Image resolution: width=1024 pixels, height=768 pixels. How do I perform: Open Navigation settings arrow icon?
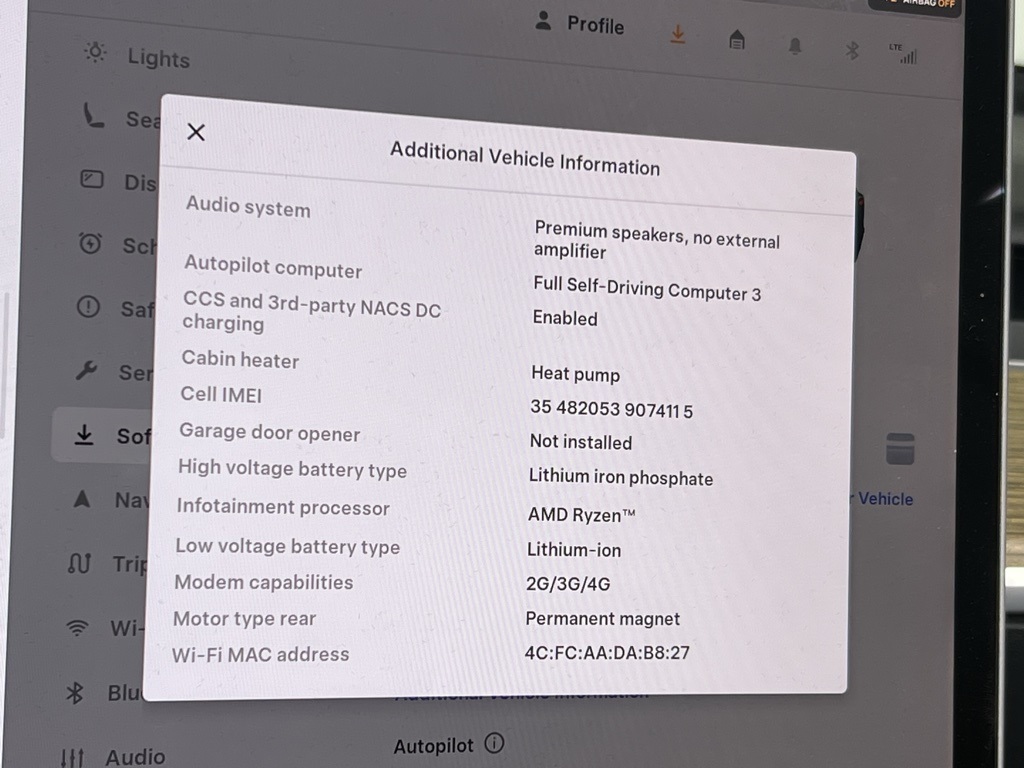tap(83, 498)
